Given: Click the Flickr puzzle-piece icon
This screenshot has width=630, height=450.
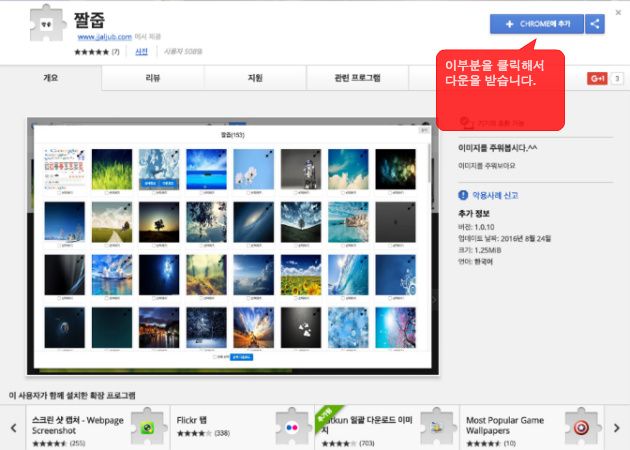Looking at the screenshot, I should point(292,427).
